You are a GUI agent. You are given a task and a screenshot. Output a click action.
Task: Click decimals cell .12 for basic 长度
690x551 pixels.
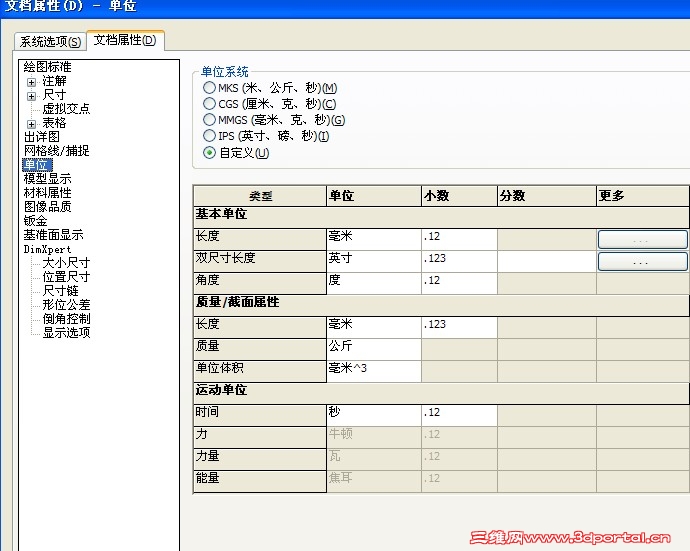point(459,239)
